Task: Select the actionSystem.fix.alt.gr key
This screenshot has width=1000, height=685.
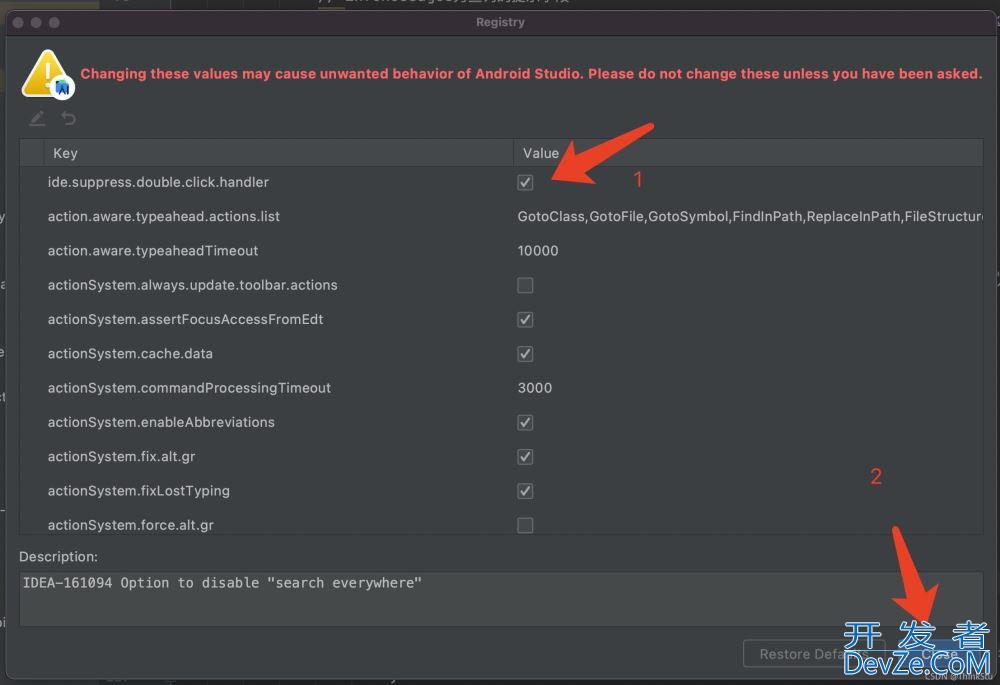Action: (x=121, y=457)
